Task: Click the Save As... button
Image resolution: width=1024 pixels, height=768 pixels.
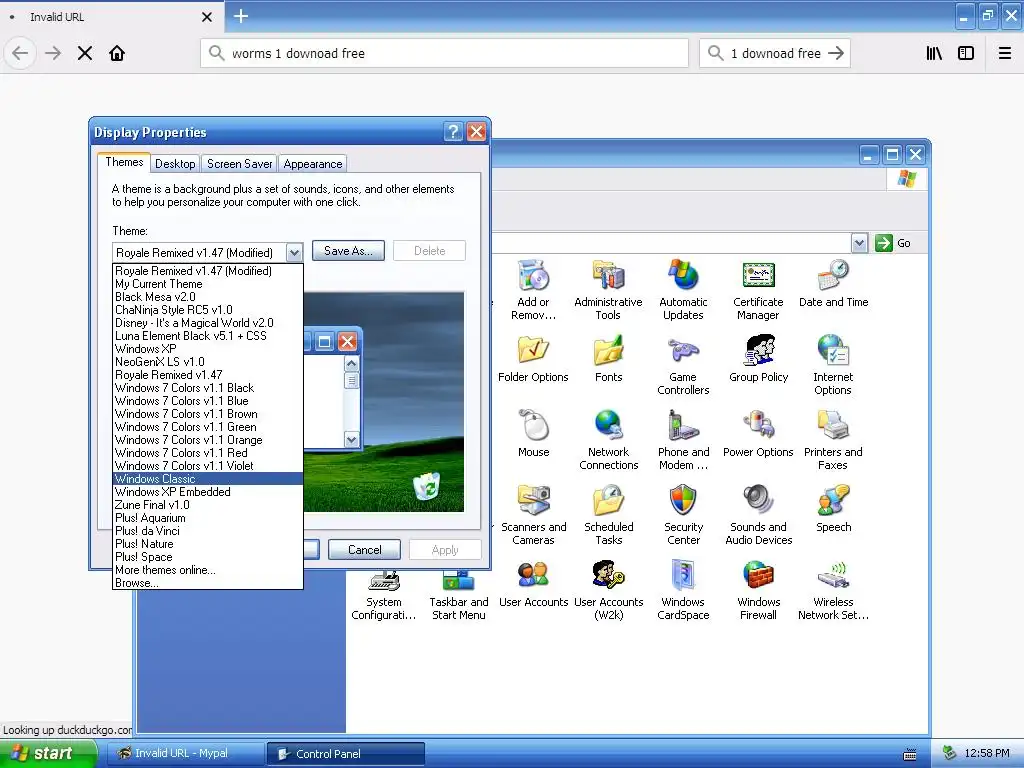Action: (x=348, y=251)
